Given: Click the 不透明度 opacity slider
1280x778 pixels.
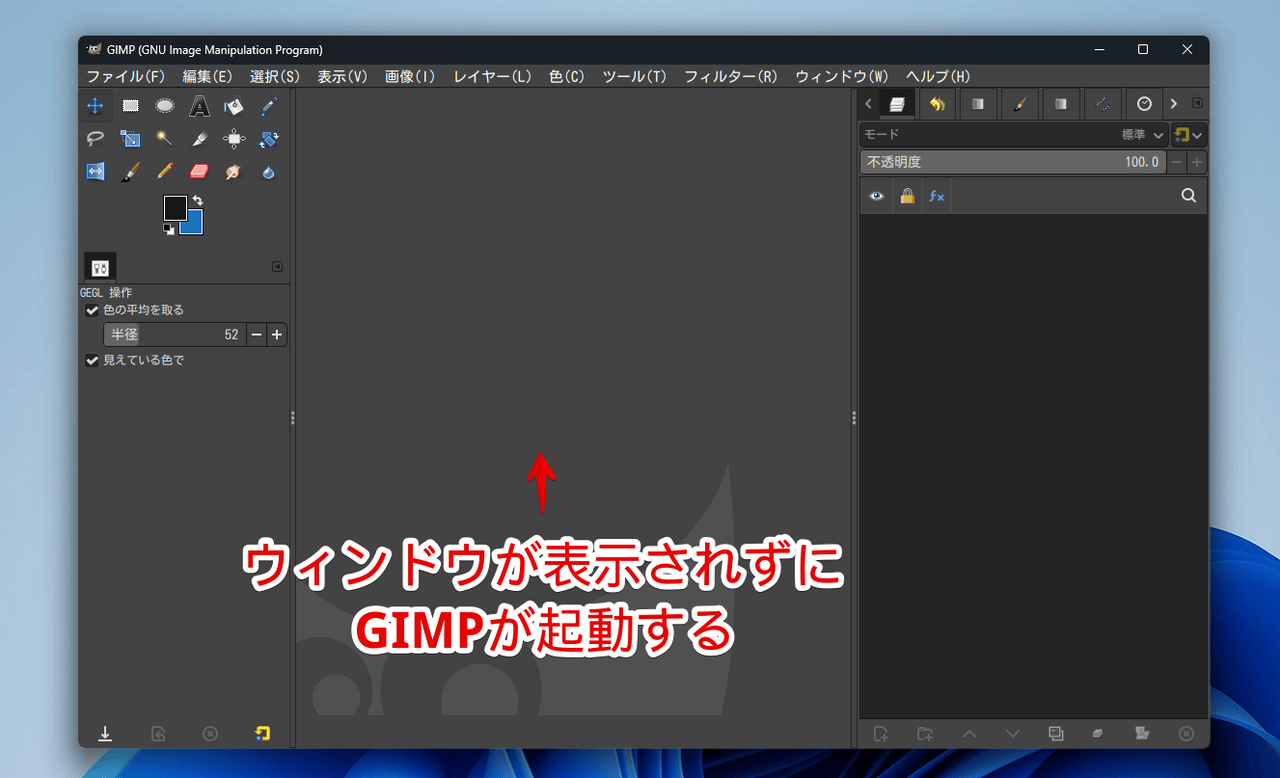Looking at the screenshot, I should point(1013,162).
